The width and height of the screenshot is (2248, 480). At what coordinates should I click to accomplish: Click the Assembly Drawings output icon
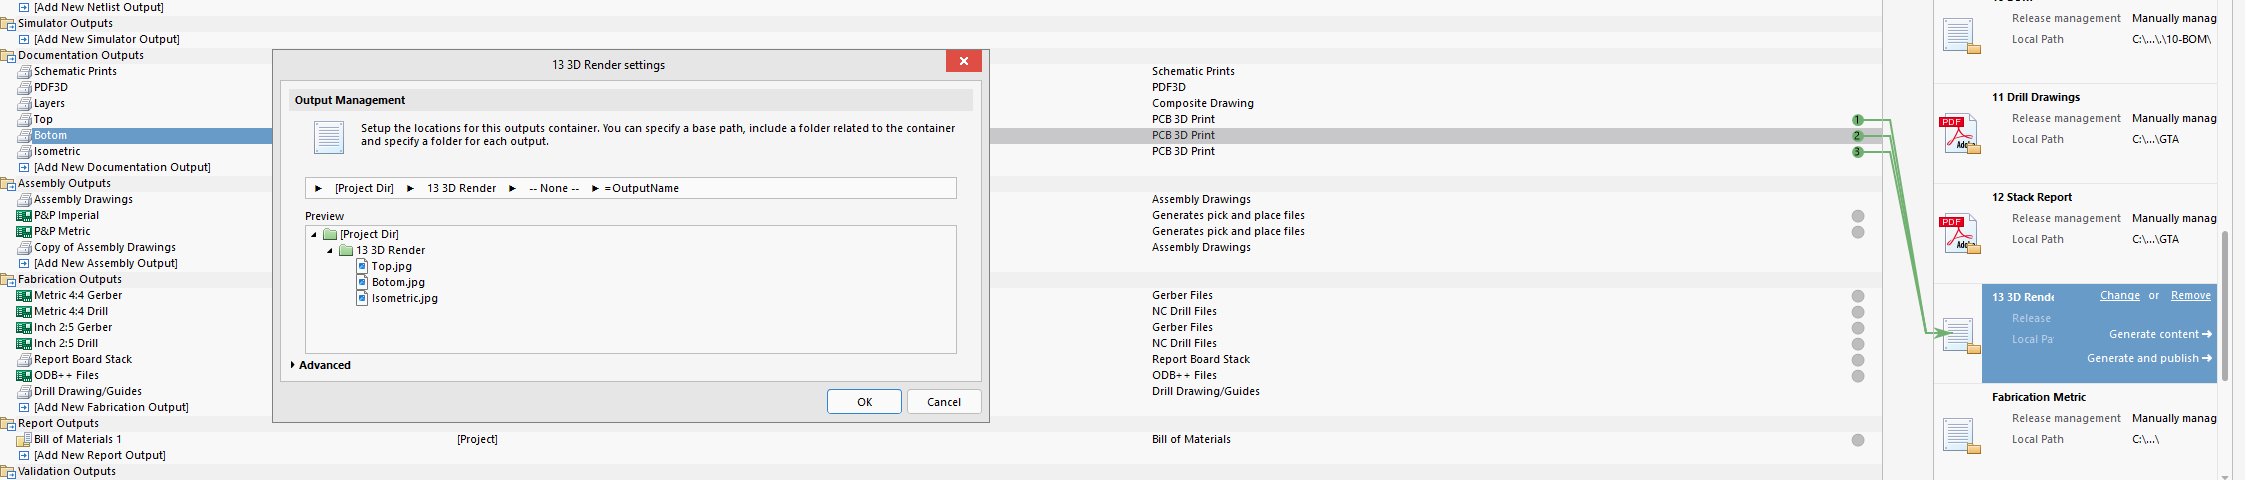pyautogui.click(x=25, y=200)
